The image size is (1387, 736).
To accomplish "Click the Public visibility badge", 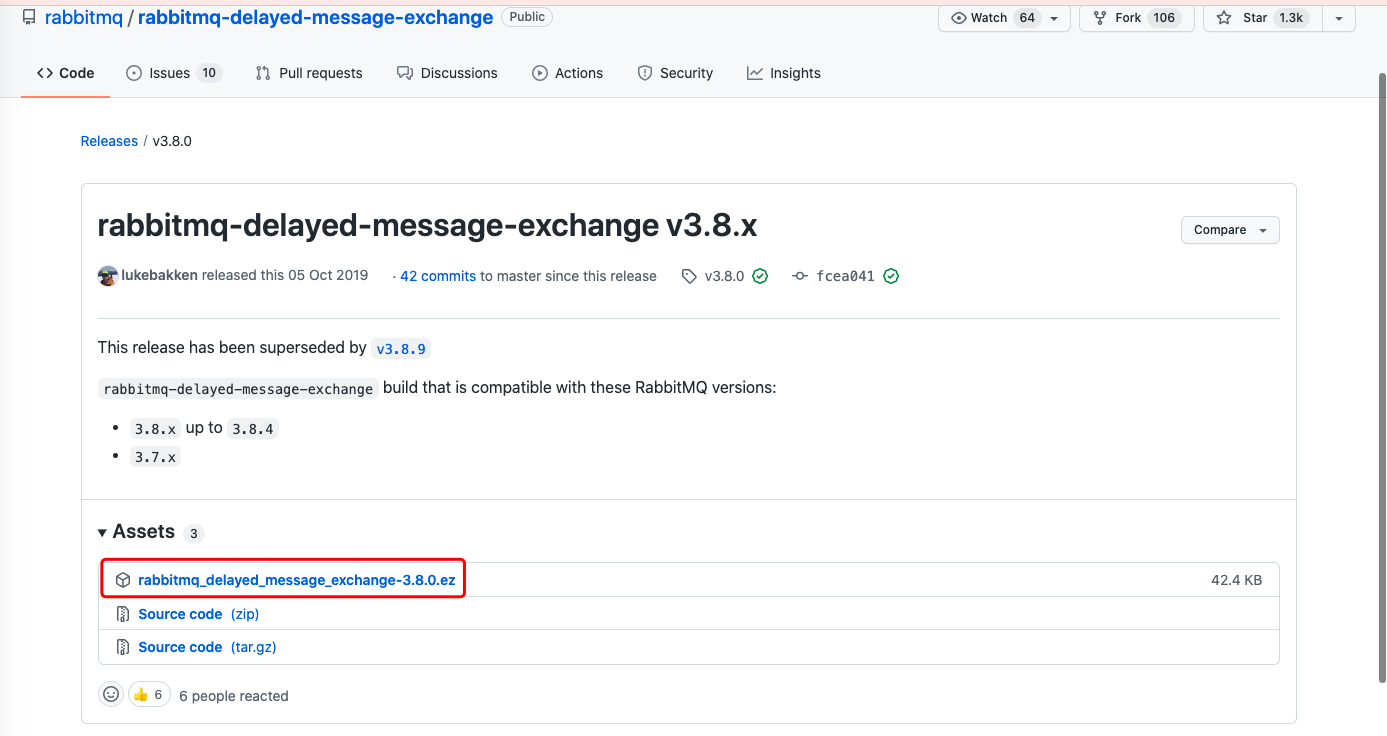I will (x=527, y=17).
